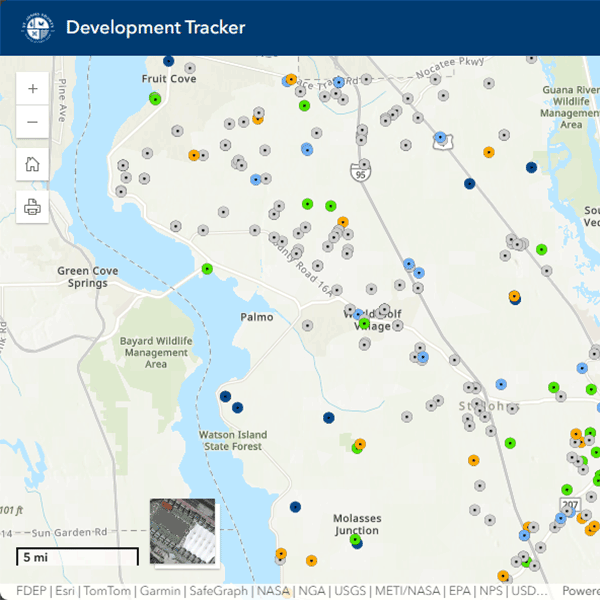The height and width of the screenshot is (600, 600).
Task: Click the Bayard Wildlife Management Area label
Action: (x=155, y=352)
